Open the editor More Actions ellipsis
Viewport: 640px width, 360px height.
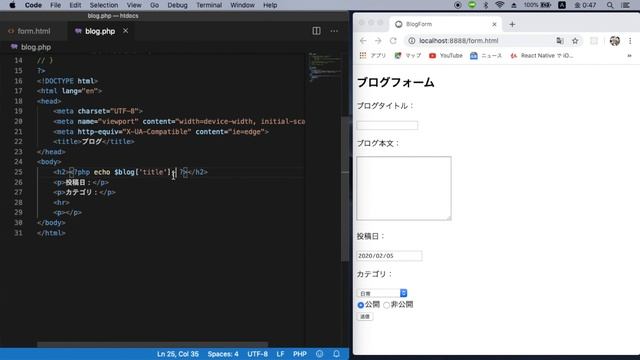click(x=334, y=31)
